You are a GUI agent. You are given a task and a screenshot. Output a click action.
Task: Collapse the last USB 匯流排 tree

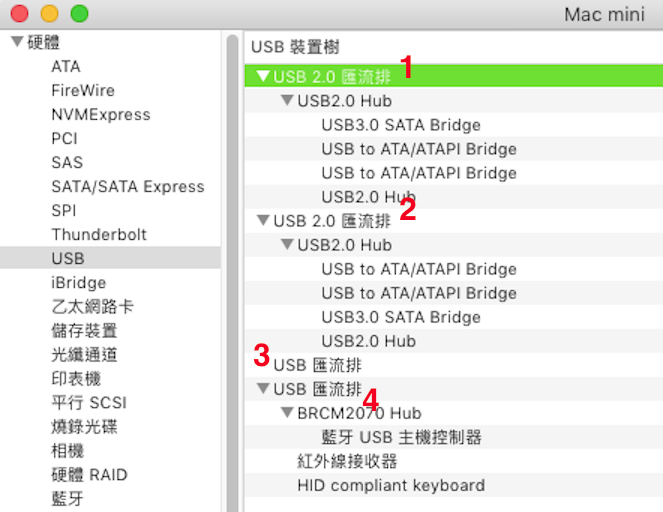coord(263,388)
